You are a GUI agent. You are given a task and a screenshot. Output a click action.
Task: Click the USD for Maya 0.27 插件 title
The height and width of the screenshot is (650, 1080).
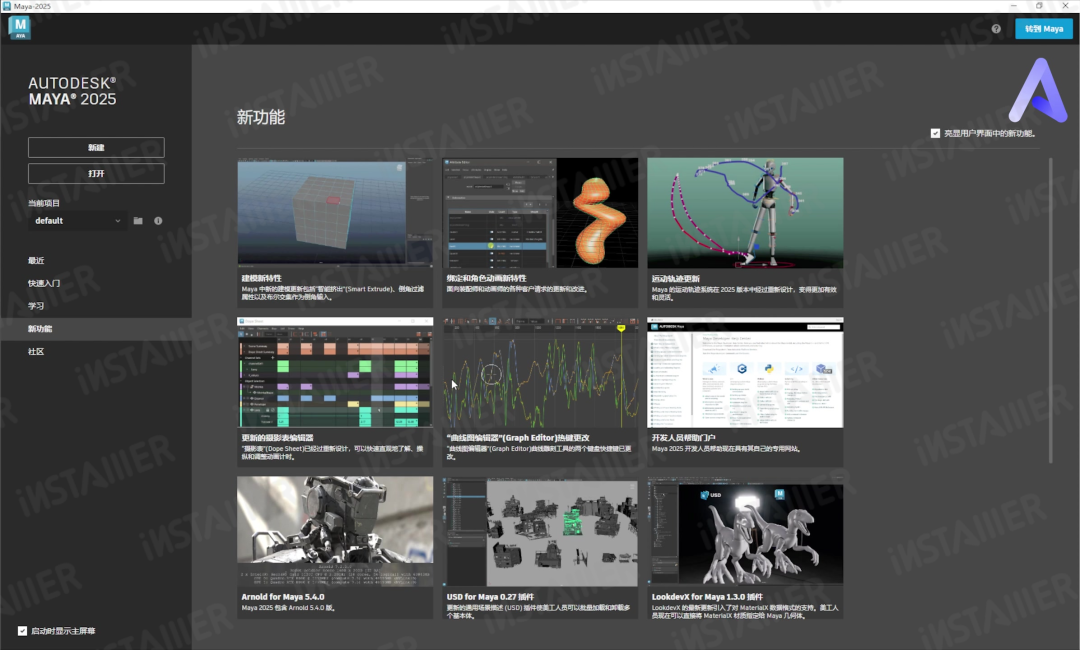(x=490, y=597)
